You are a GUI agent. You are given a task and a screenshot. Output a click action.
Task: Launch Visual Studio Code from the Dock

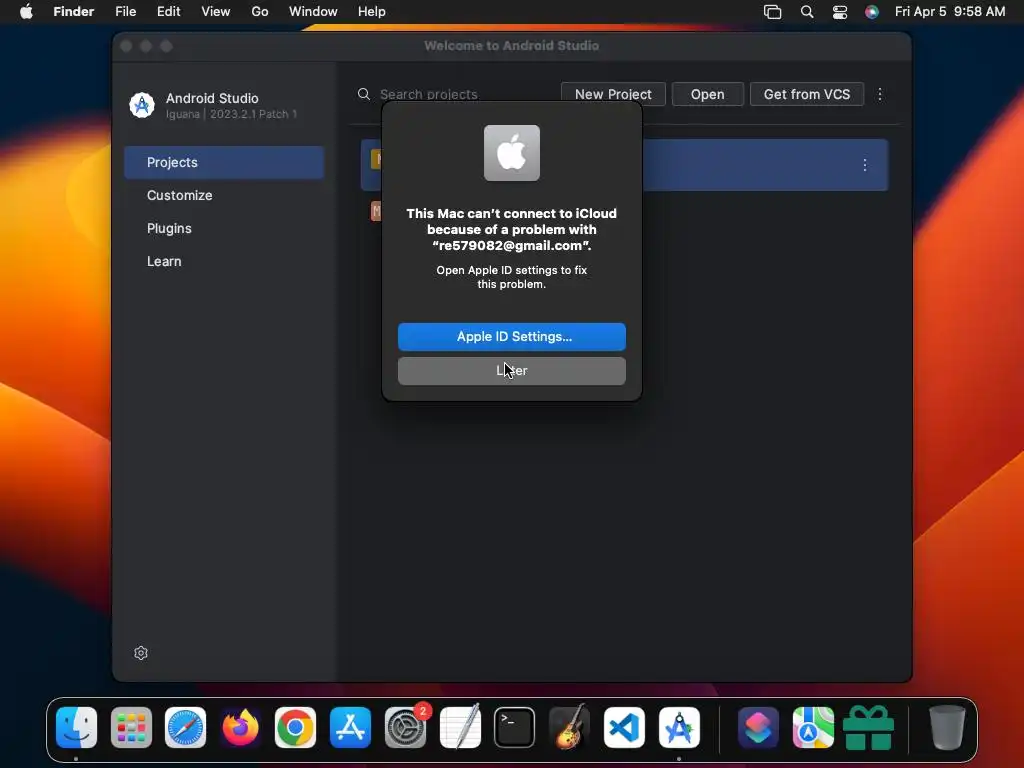pos(624,728)
